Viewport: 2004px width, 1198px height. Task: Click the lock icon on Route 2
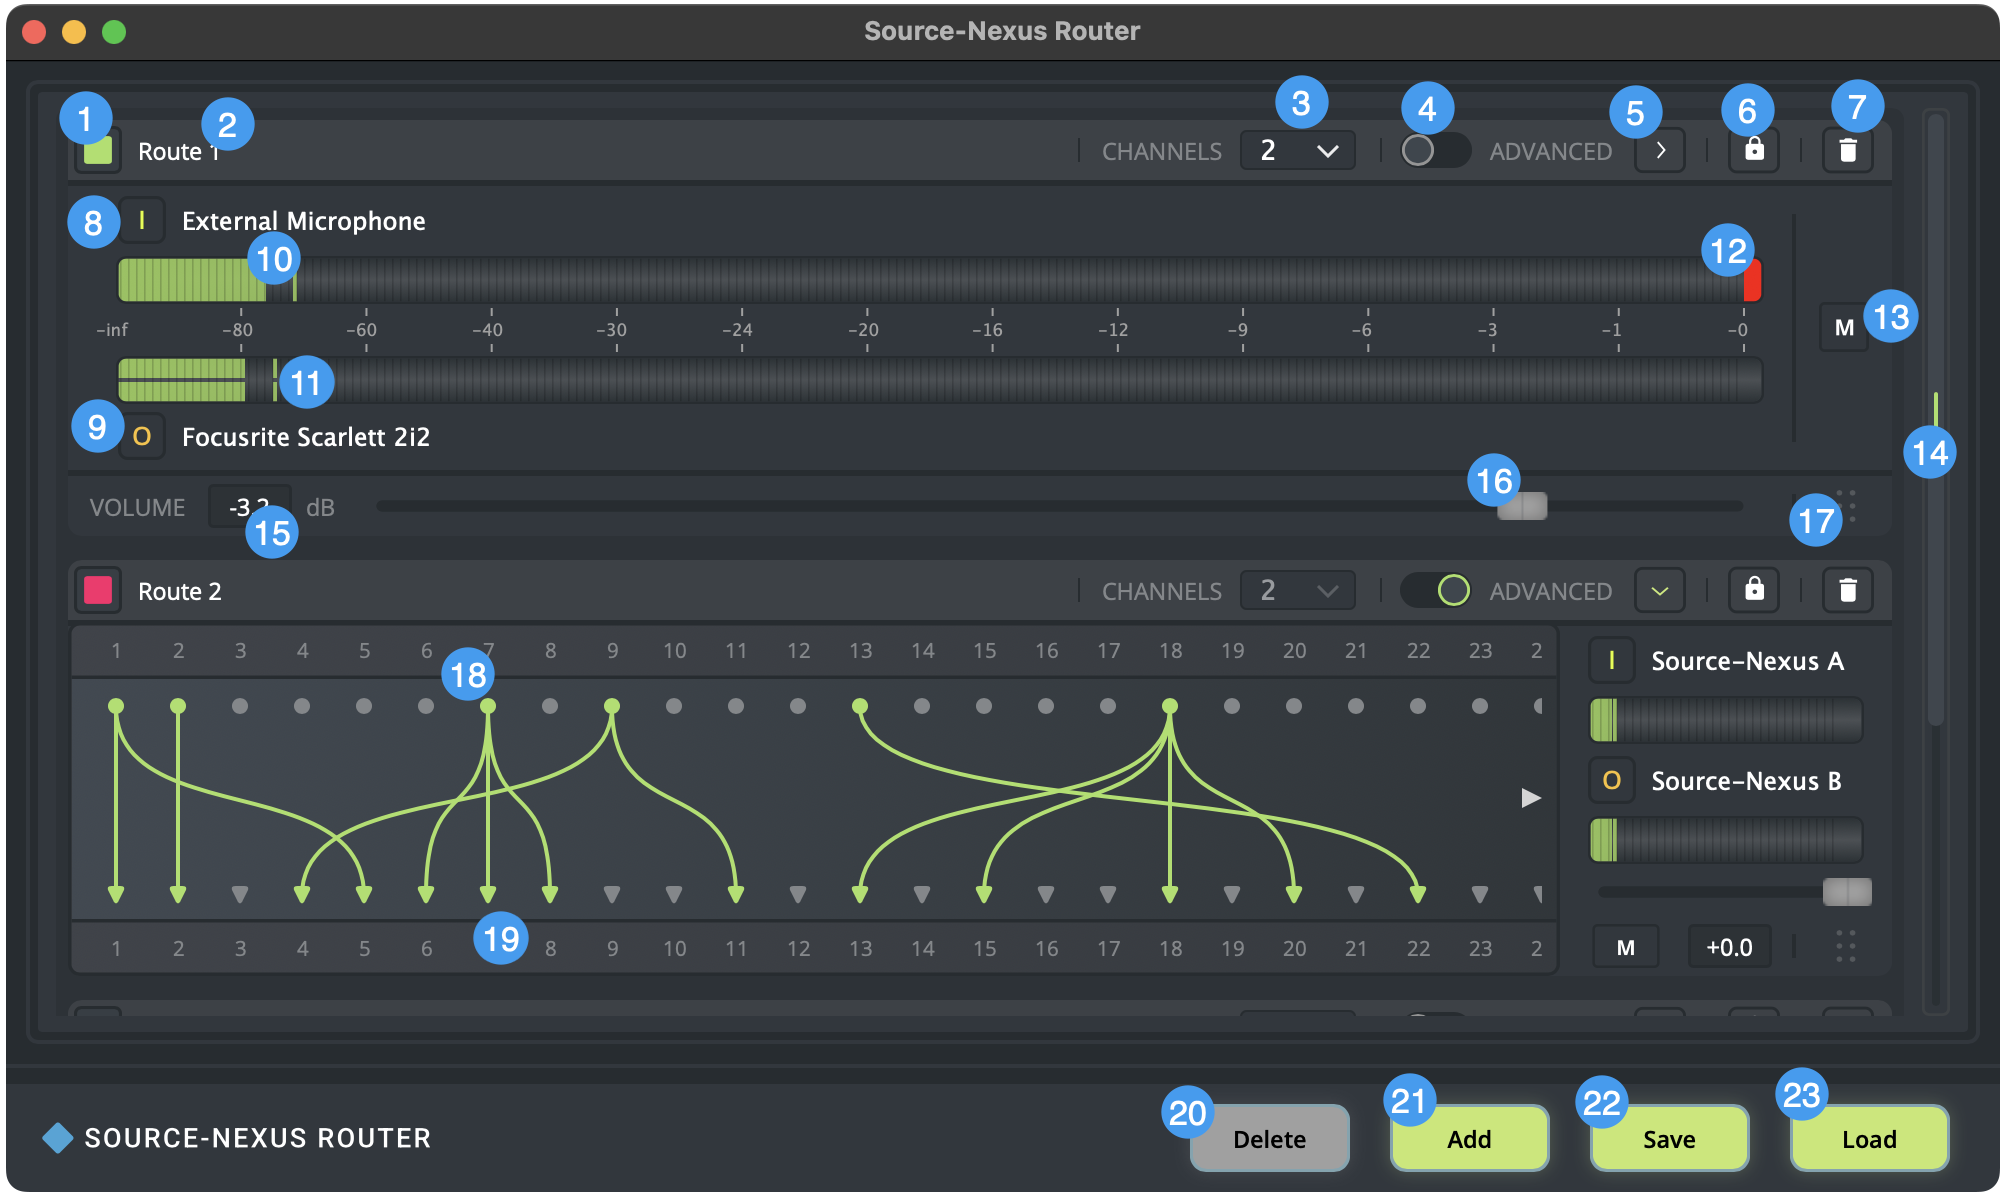click(1754, 590)
